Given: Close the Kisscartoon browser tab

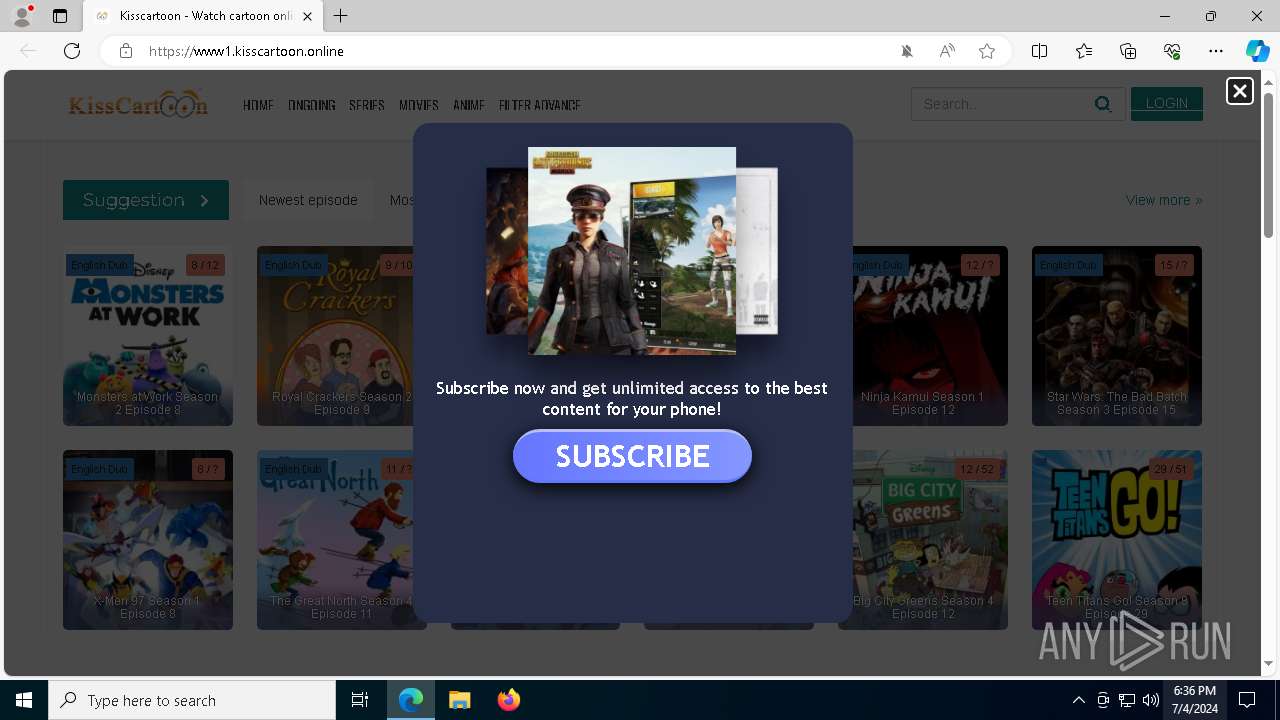Looking at the screenshot, I should 307,16.
